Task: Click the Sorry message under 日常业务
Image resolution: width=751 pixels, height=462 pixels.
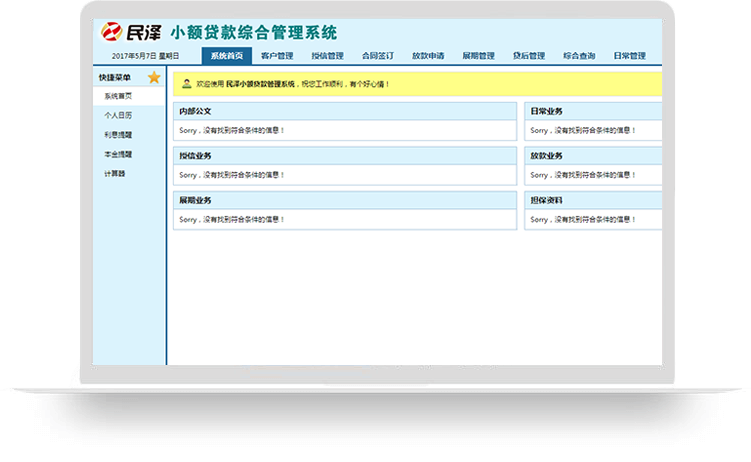Action: coord(583,130)
